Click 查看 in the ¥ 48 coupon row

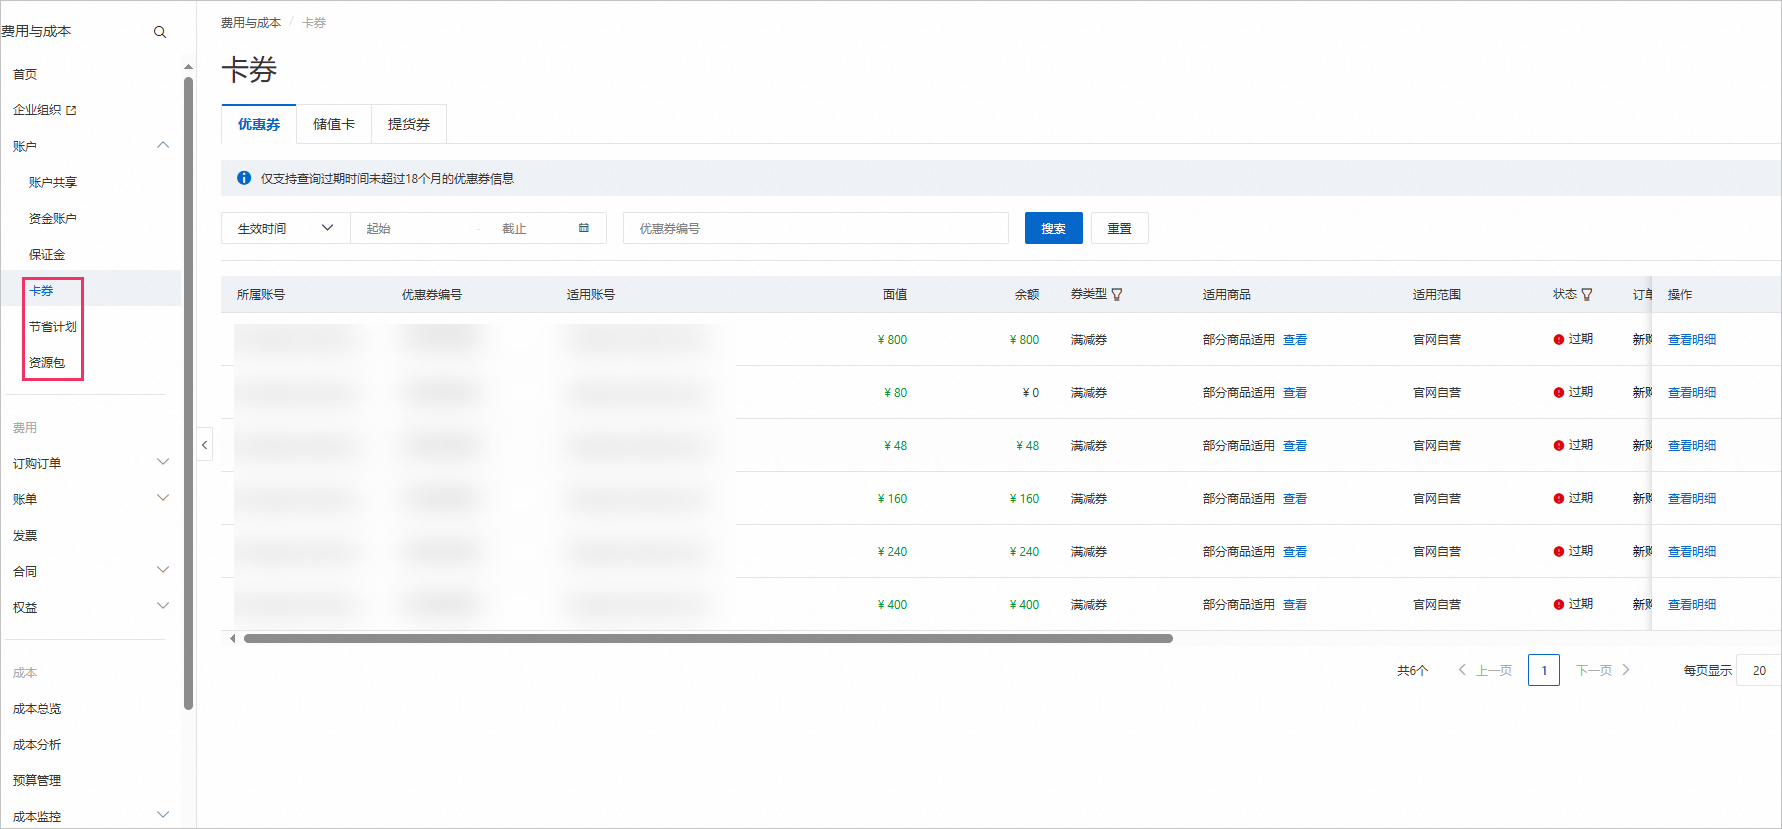(x=1295, y=445)
